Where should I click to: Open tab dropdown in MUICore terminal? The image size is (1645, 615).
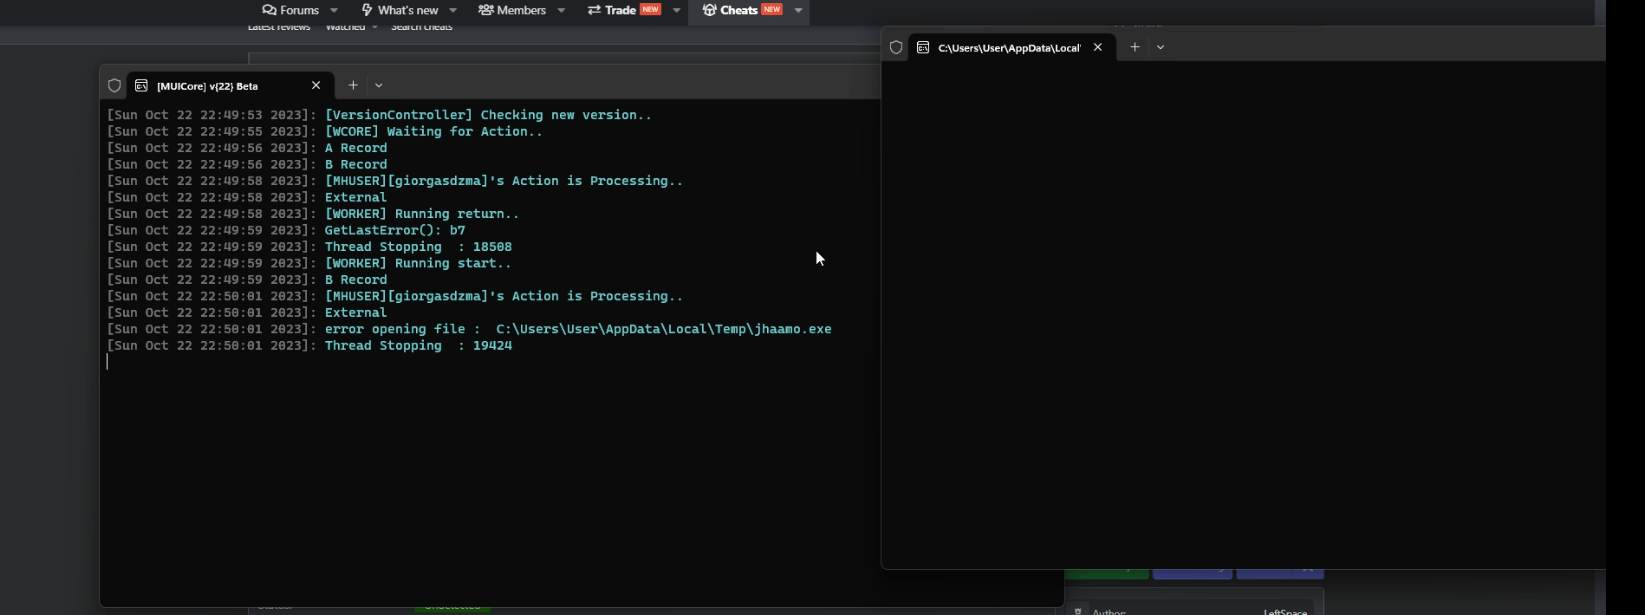tap(379, 86)
